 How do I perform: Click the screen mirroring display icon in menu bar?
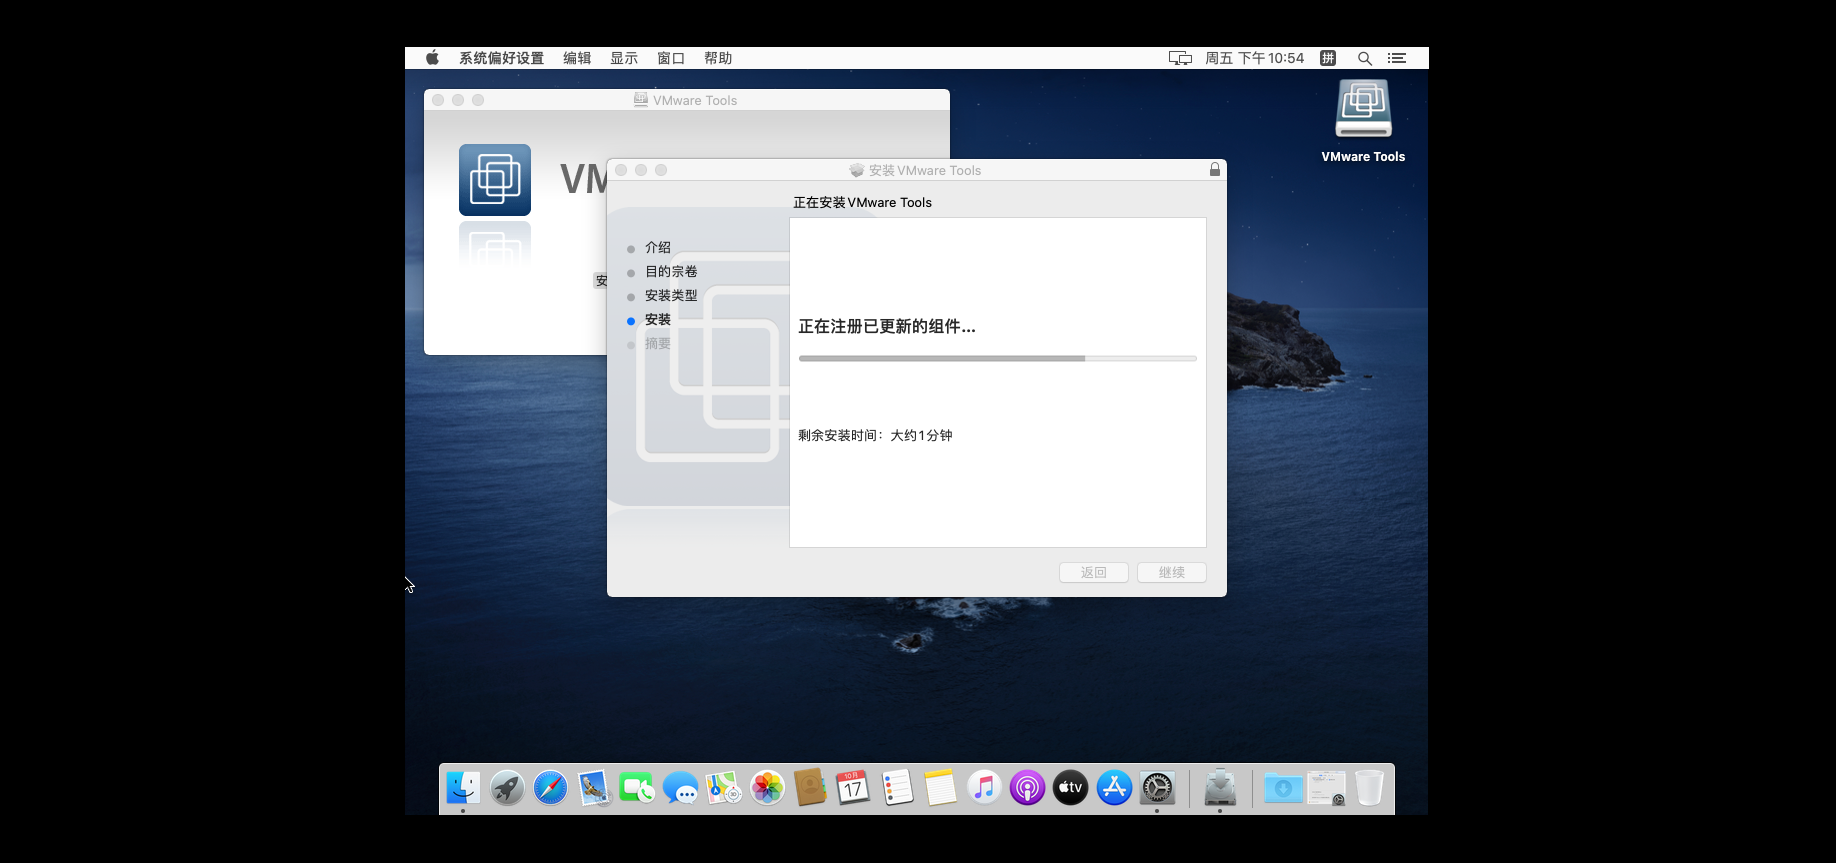tap(1180, 58)
